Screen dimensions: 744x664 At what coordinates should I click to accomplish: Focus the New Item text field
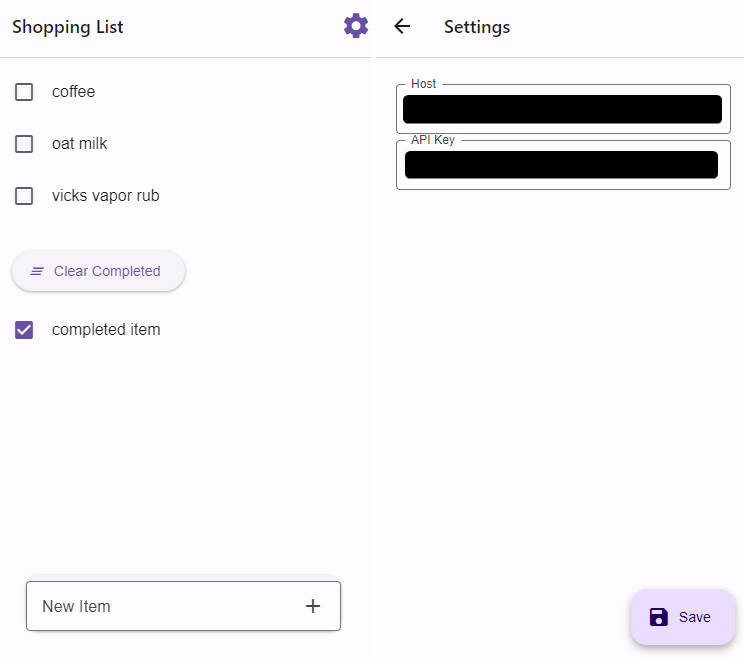pos(160,606)
